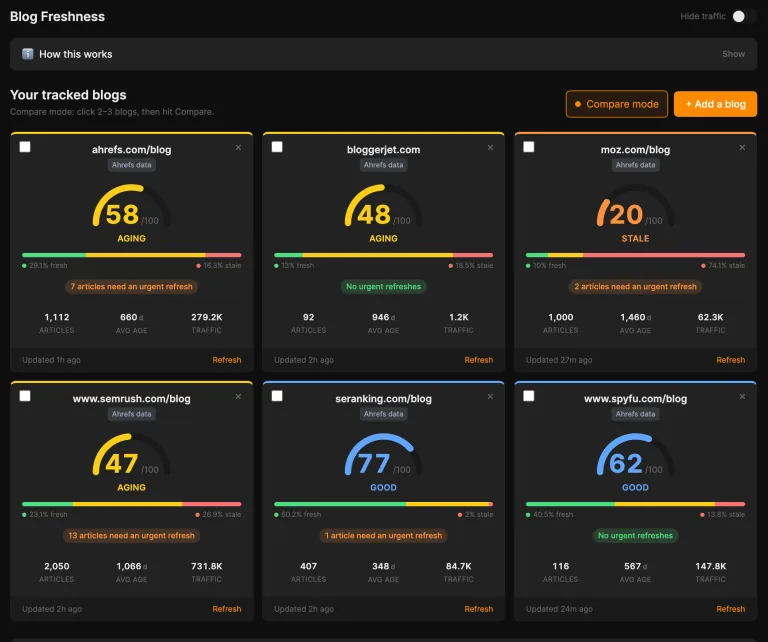Click the 1,460 d avg age value

(635, 317)
